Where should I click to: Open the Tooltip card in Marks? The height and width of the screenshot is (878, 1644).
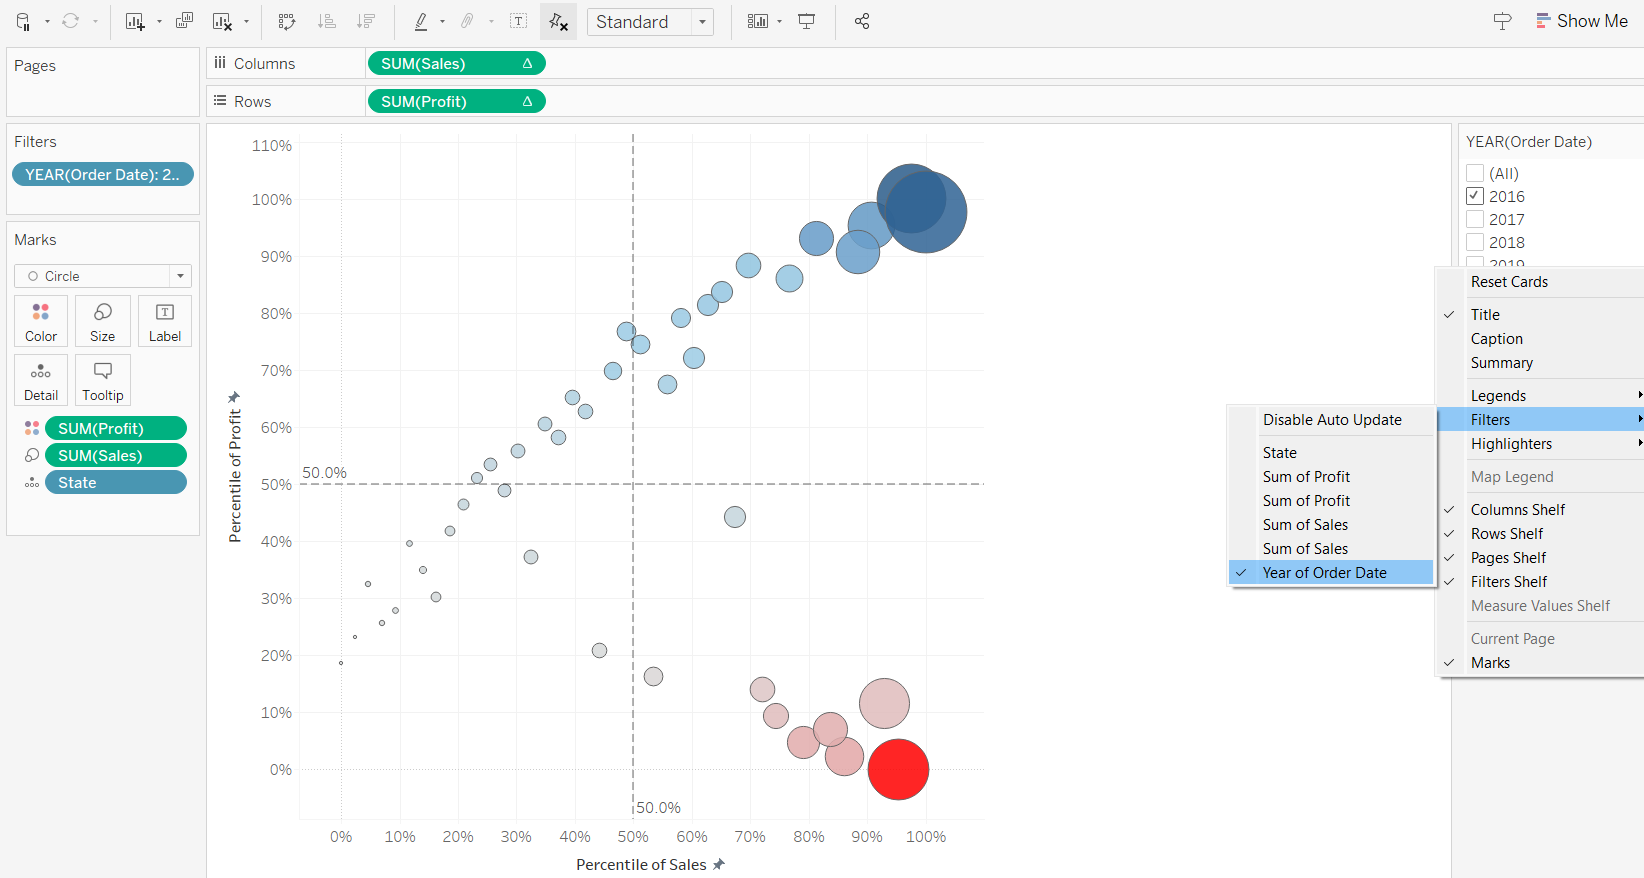(103, 380)
